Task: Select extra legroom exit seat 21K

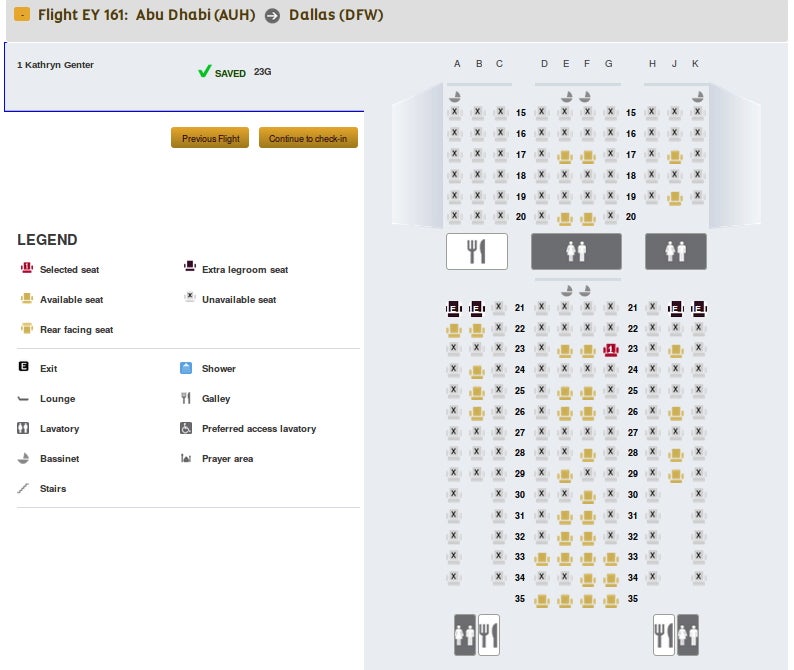Action: point(699,308)
